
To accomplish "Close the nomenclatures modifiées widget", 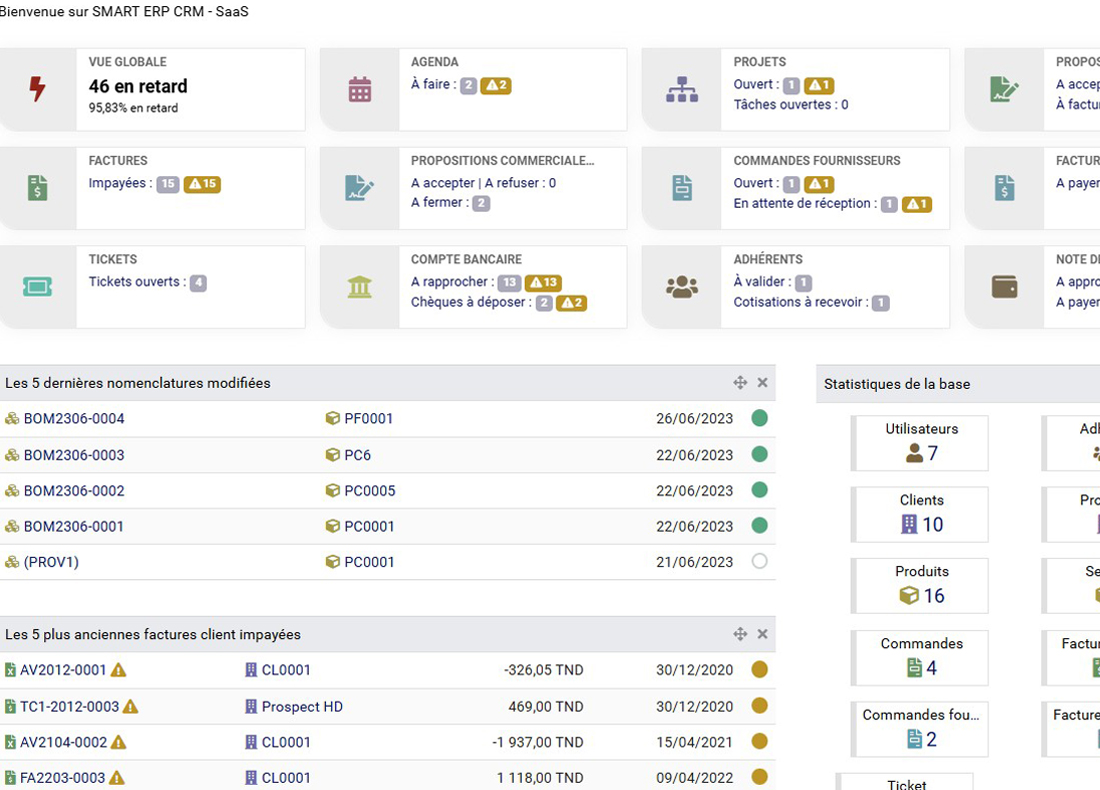I will coord(762,383).
